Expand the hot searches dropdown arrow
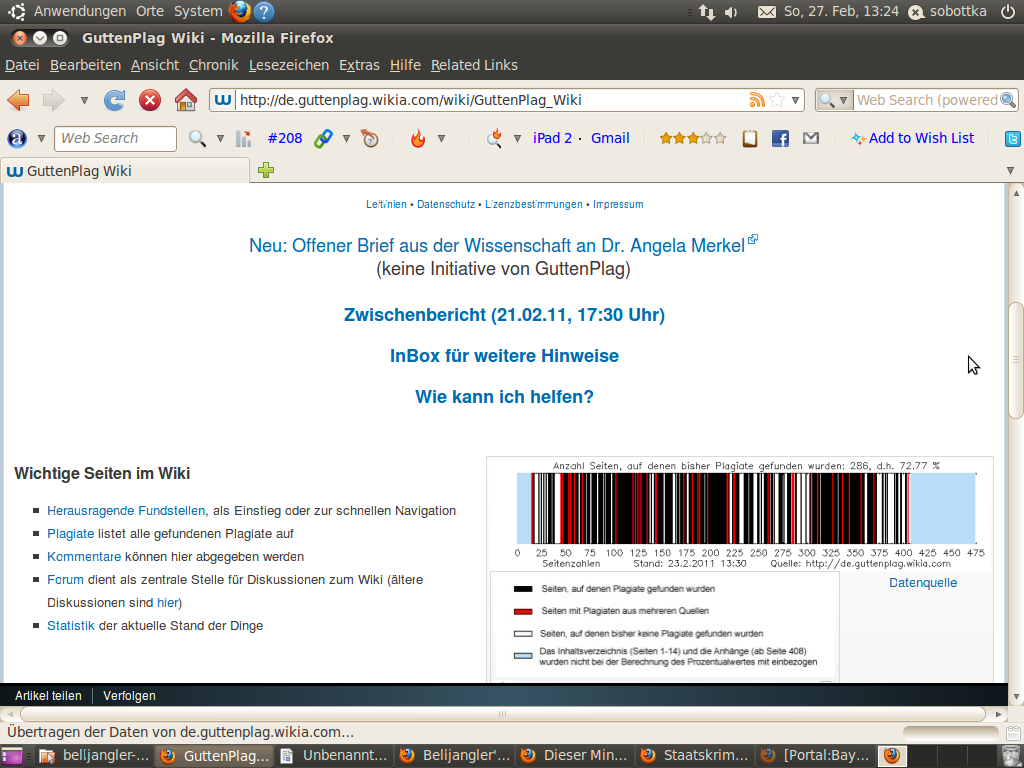Image resolution: width=1024 pixels, height=768 pixels. (x=517, y=138)
